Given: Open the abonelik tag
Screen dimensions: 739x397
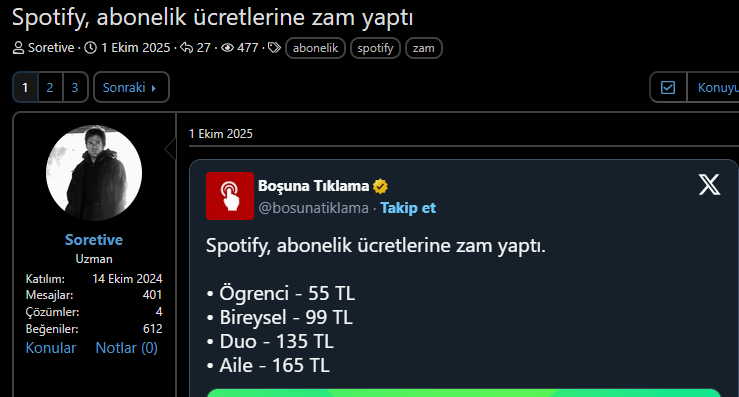Looking at the screenshot, I should 315,48.
